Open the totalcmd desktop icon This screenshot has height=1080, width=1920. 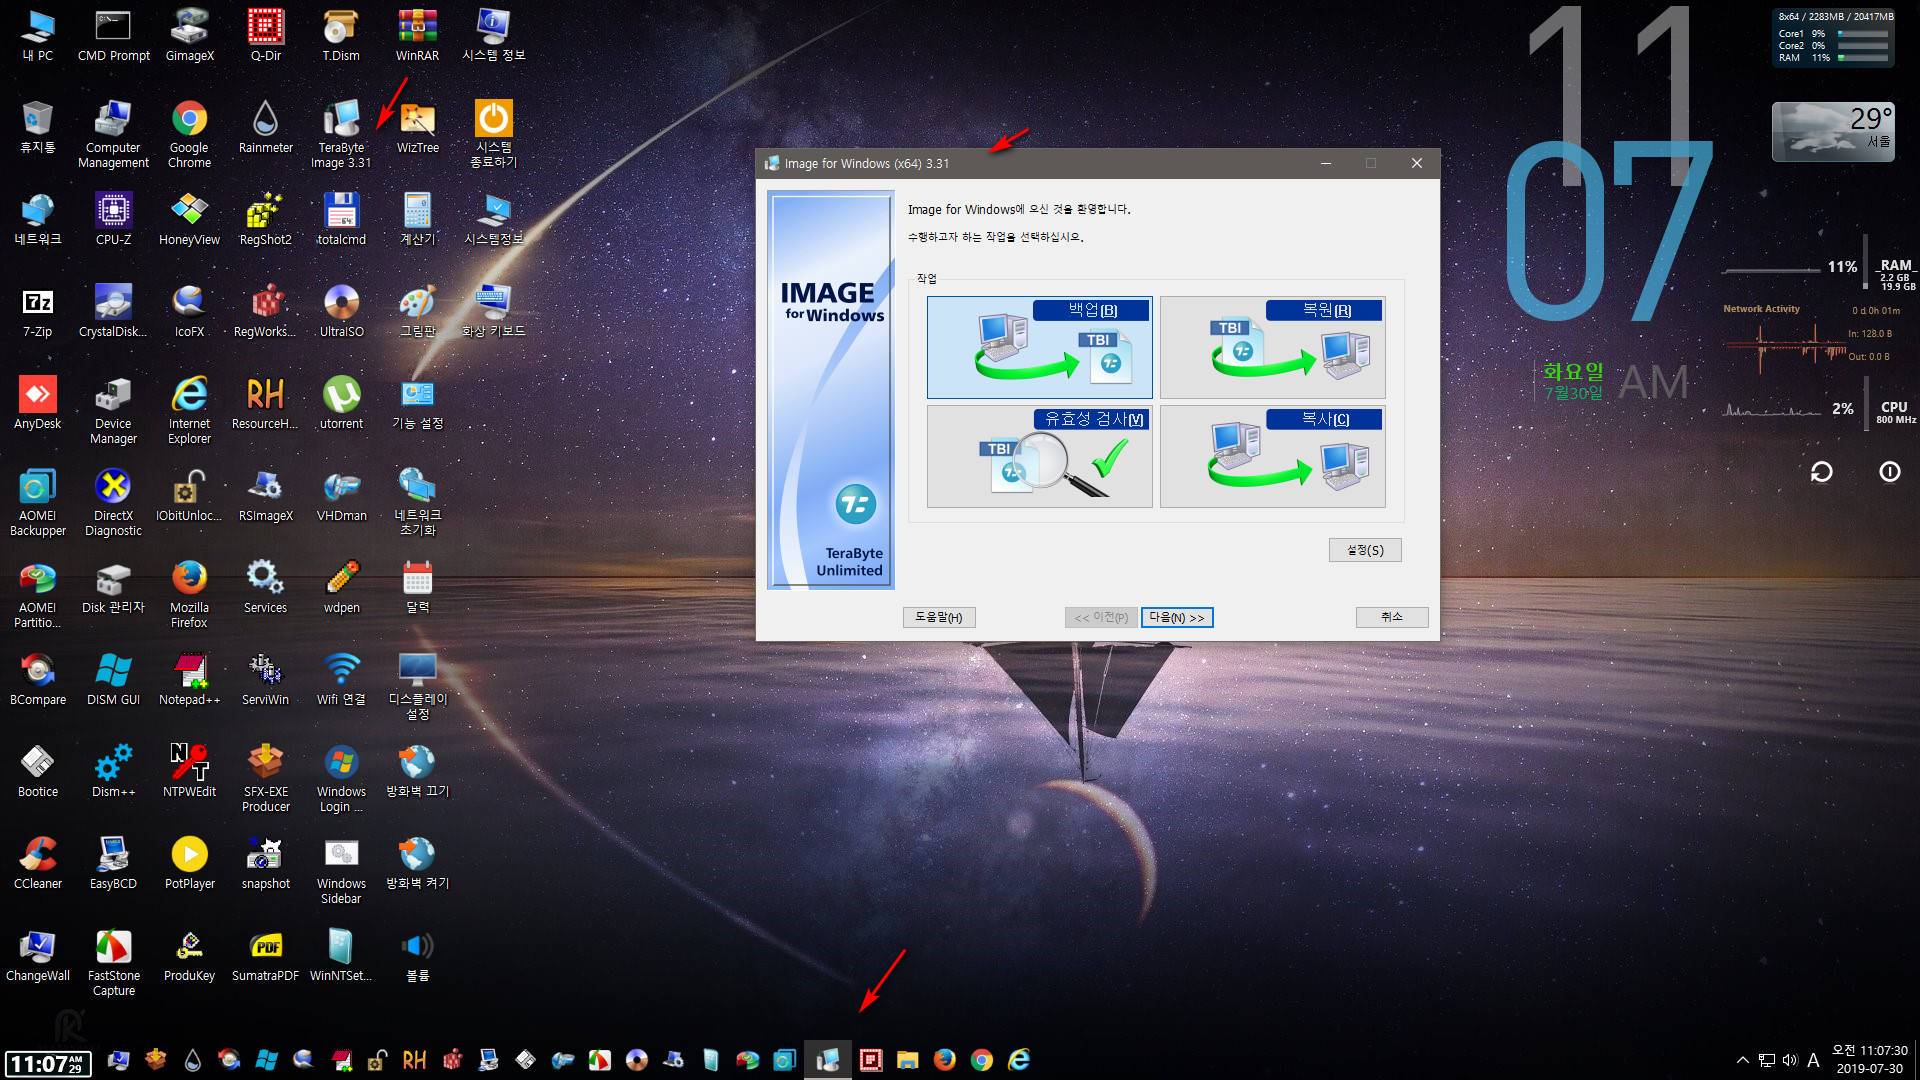tap(341, 219)
